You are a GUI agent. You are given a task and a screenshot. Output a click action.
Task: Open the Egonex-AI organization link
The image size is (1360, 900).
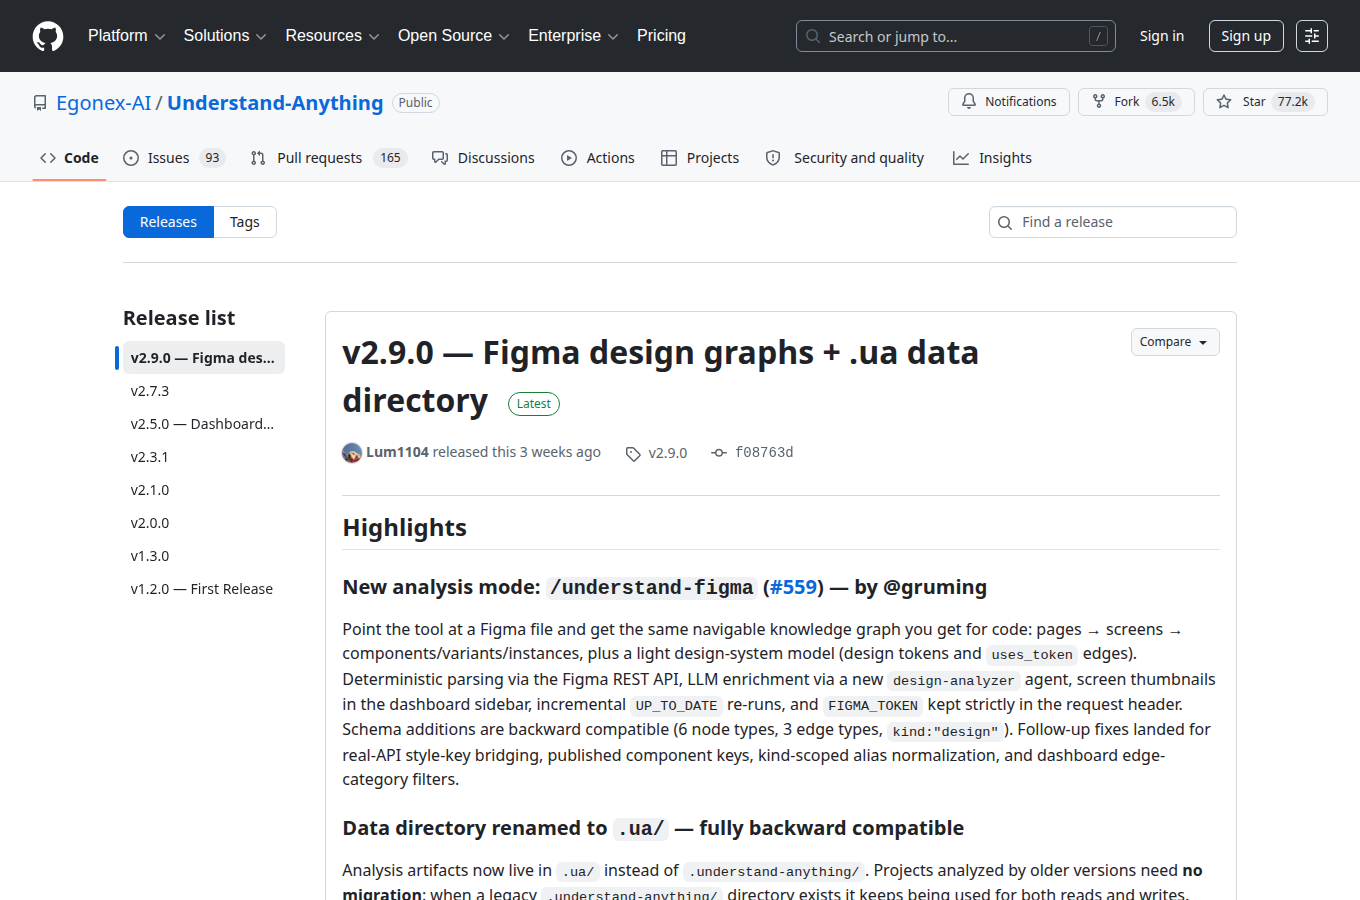pos(104,103)
